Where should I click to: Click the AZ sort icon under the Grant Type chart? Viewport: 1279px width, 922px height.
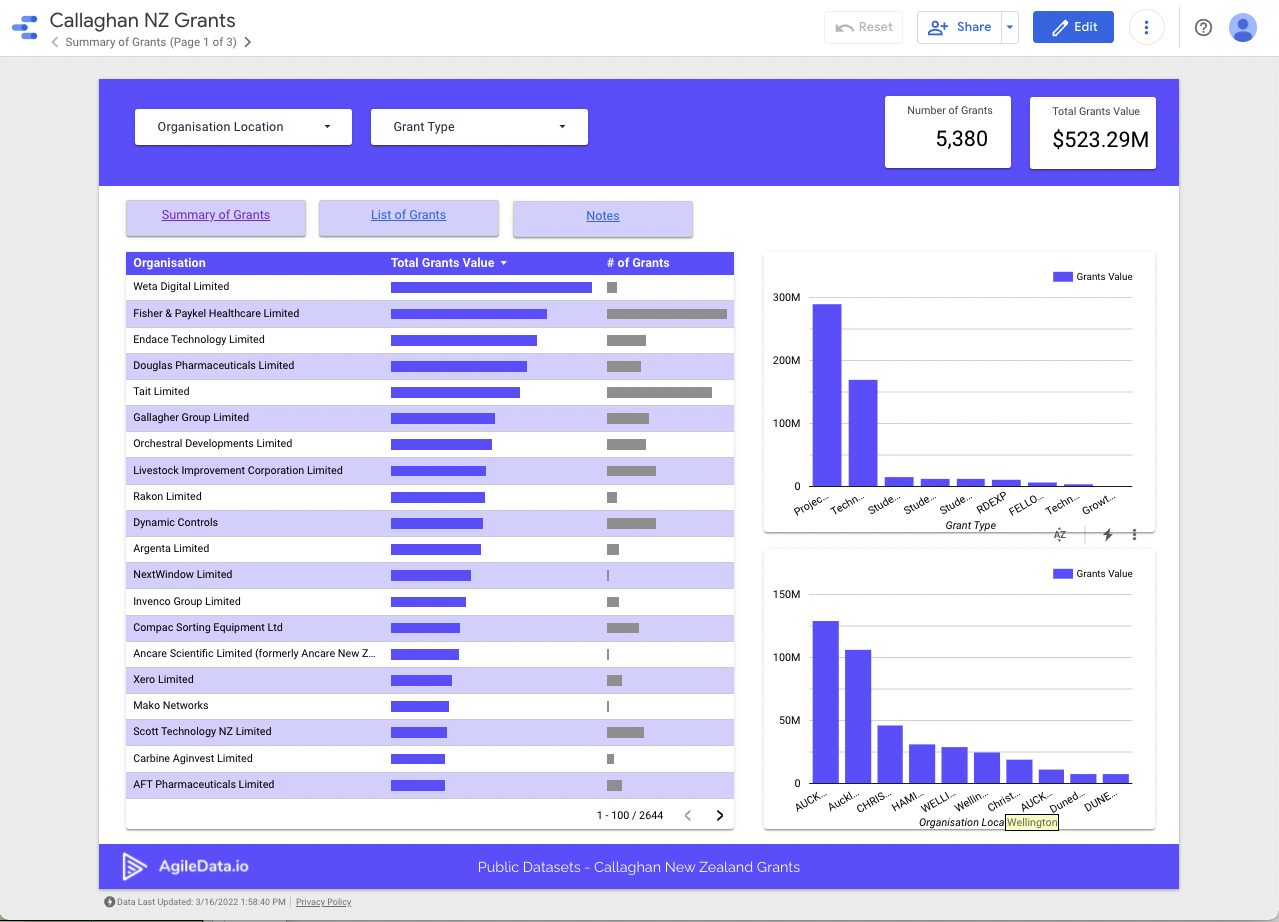tap(1059, 535)
